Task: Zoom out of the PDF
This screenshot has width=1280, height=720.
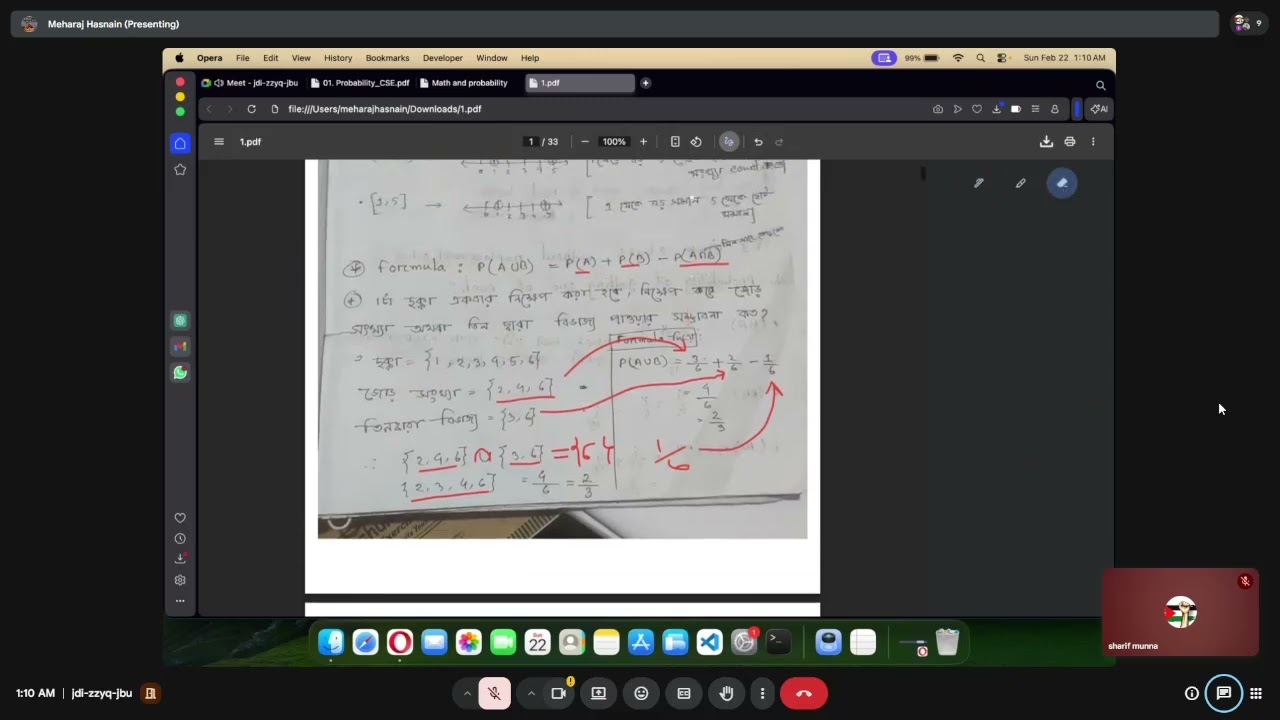Action: click(585, 142)
